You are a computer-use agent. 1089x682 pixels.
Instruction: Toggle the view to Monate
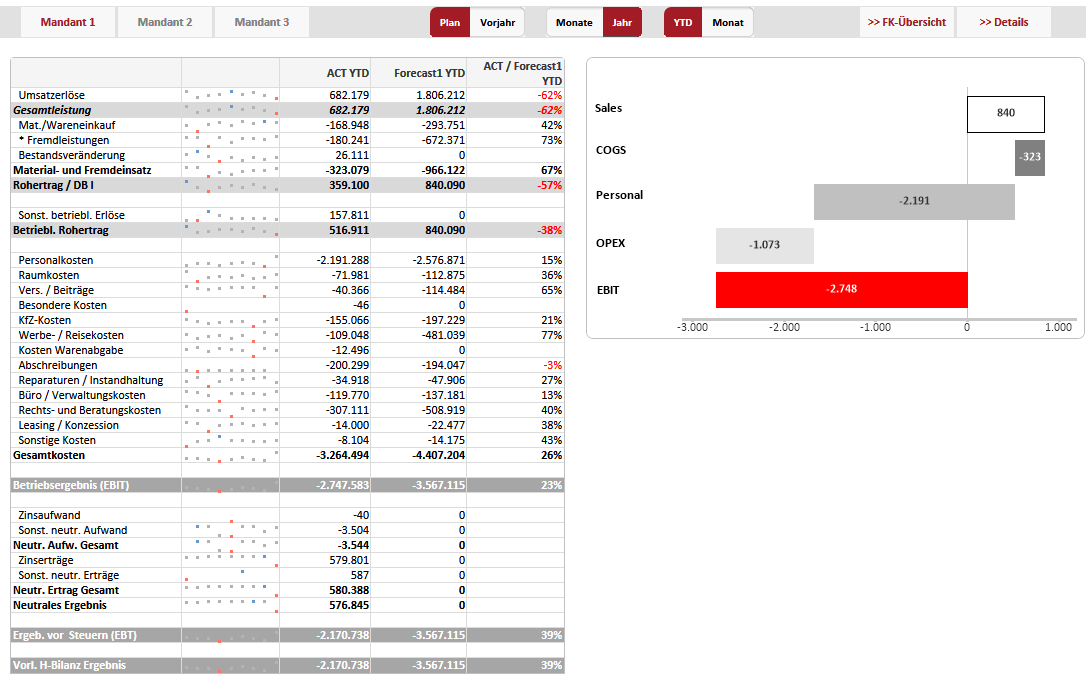(x=574, y=22)
